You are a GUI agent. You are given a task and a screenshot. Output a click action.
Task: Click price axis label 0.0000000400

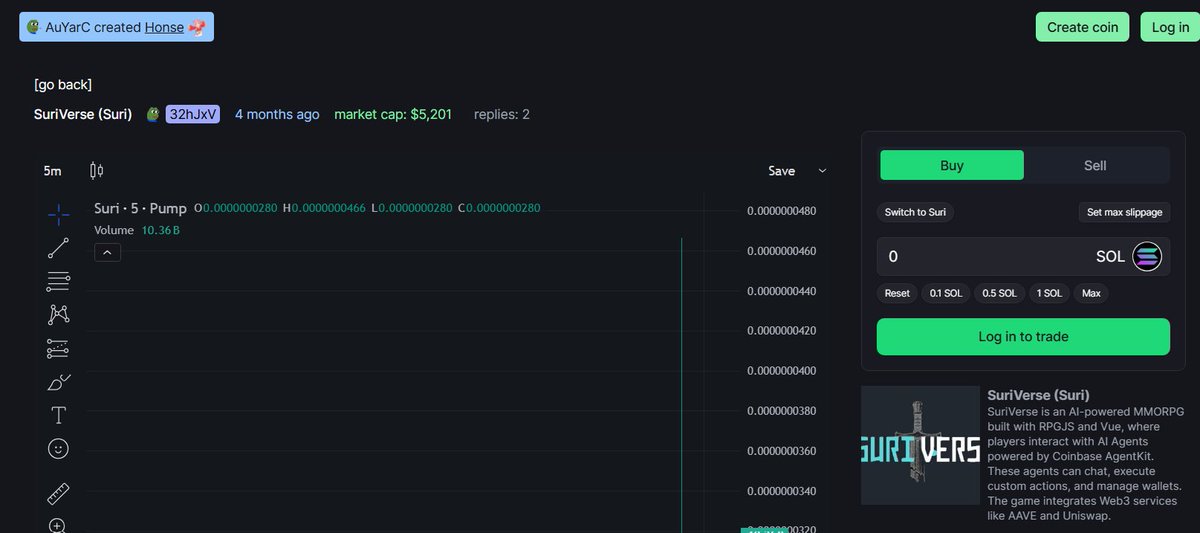coord(782,371)
